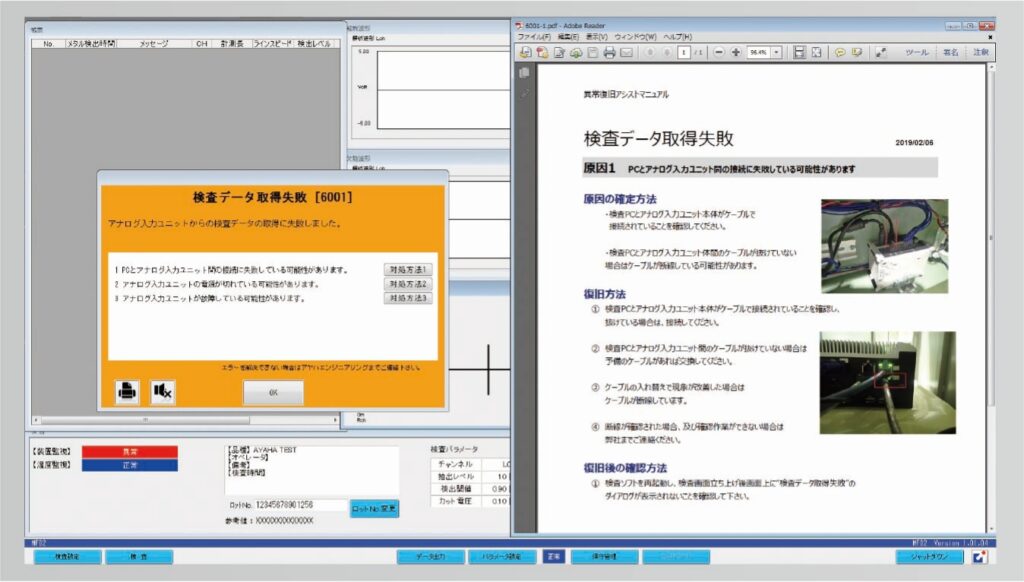The height and width of the screenshot is (582, 1024).
Task: Open the ファイル menu in Adobe Reader
Action: 533,35
